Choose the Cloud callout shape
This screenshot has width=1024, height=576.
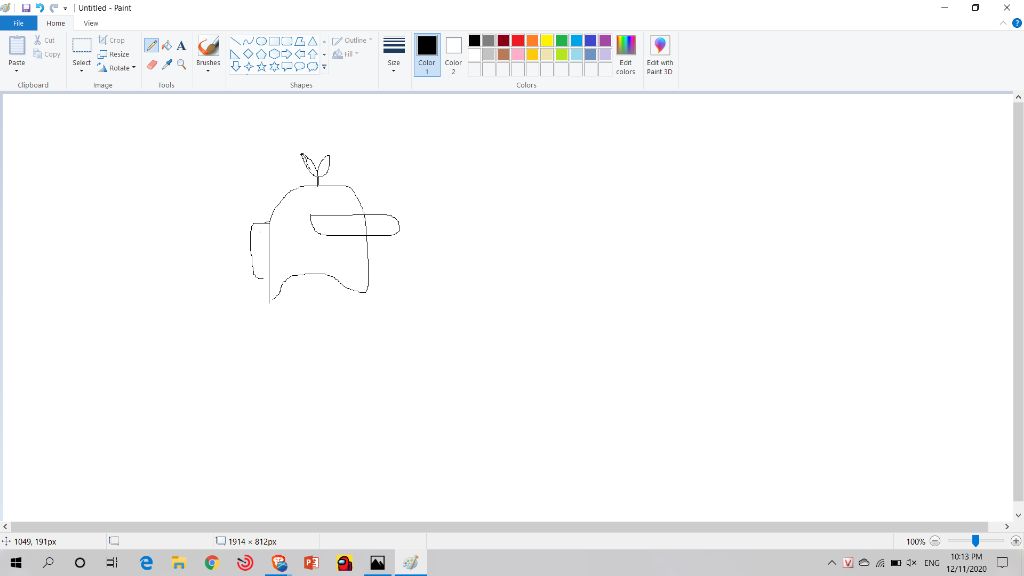click(x=313, y=66)
